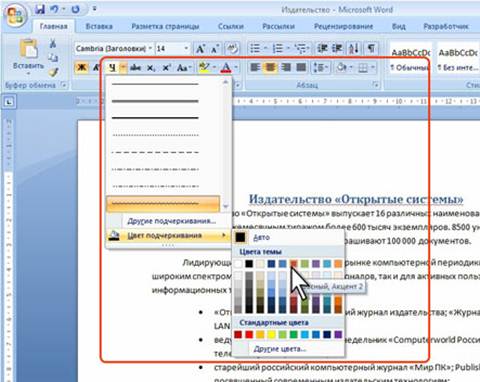Apply the Без интервала style

coord(458,59)
